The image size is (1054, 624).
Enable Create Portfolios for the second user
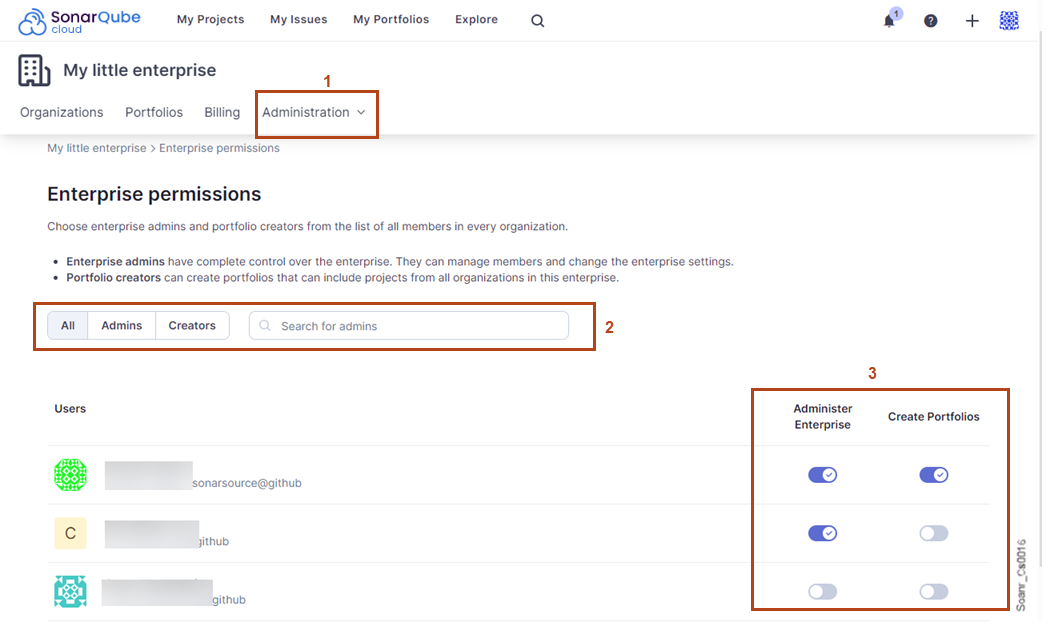click(933, 533)
